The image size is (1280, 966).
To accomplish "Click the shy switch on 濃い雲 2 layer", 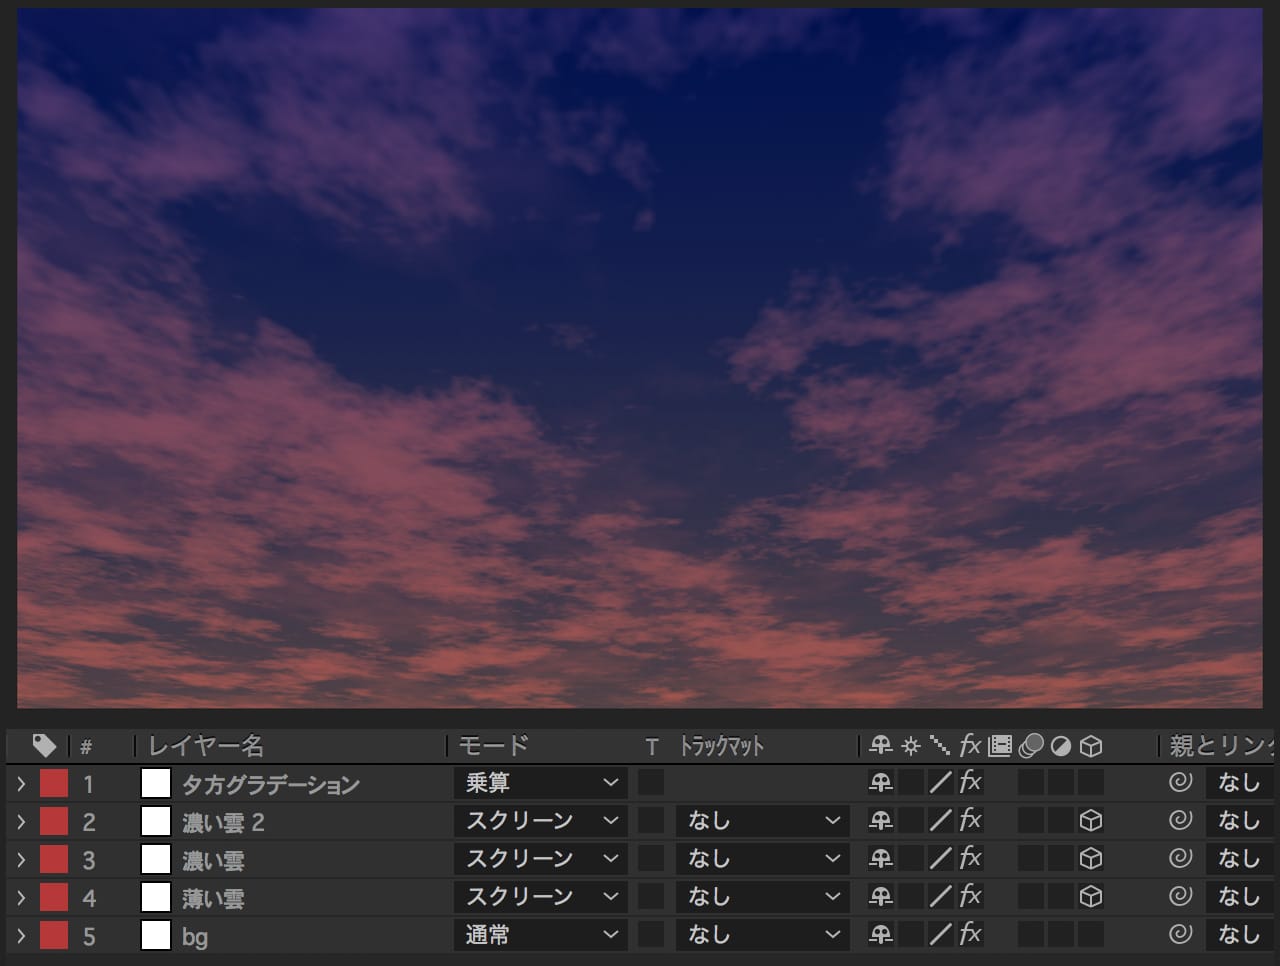I will [881, 821].
